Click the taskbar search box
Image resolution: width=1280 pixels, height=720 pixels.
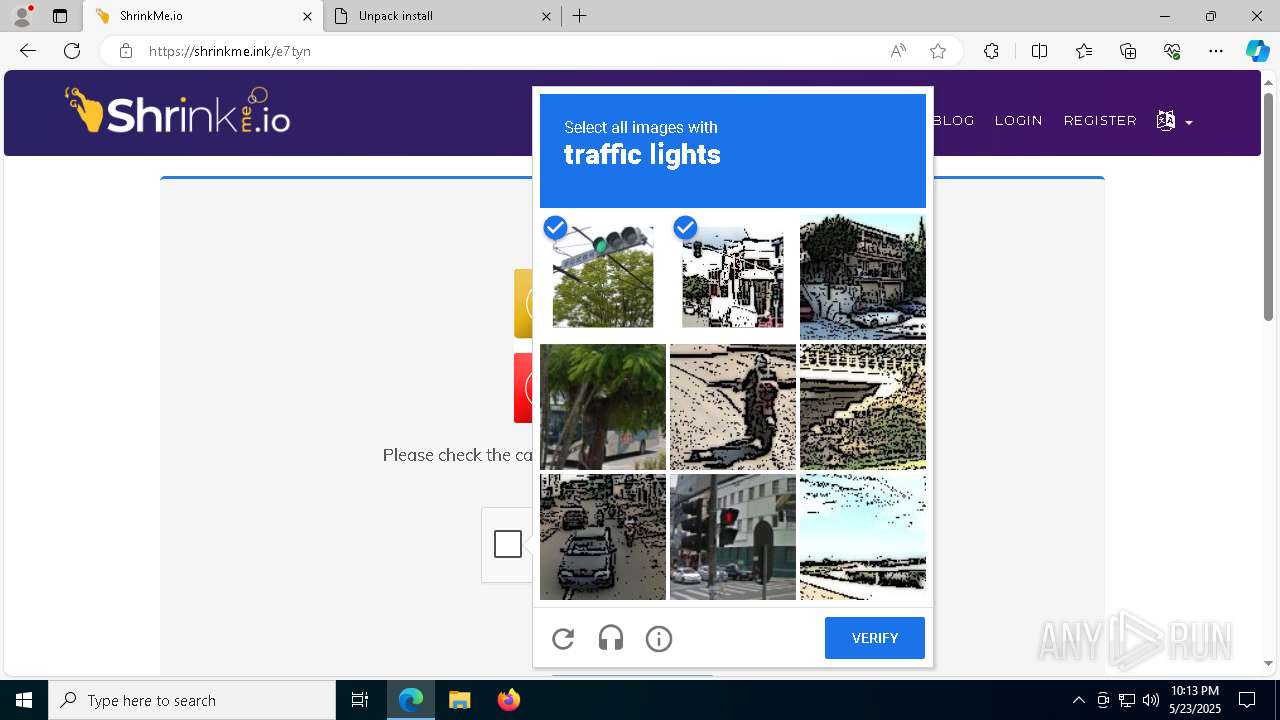(192, 700)
